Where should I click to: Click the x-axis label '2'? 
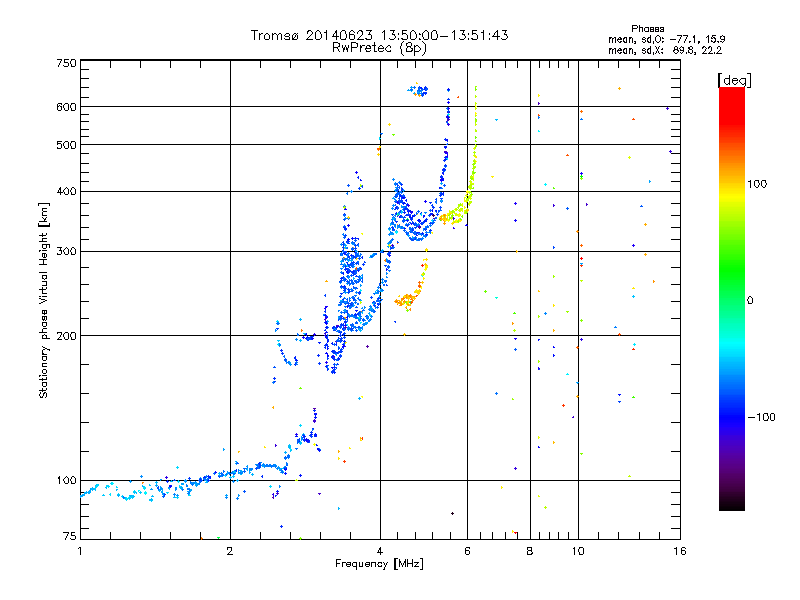click(x=230, y=551)
